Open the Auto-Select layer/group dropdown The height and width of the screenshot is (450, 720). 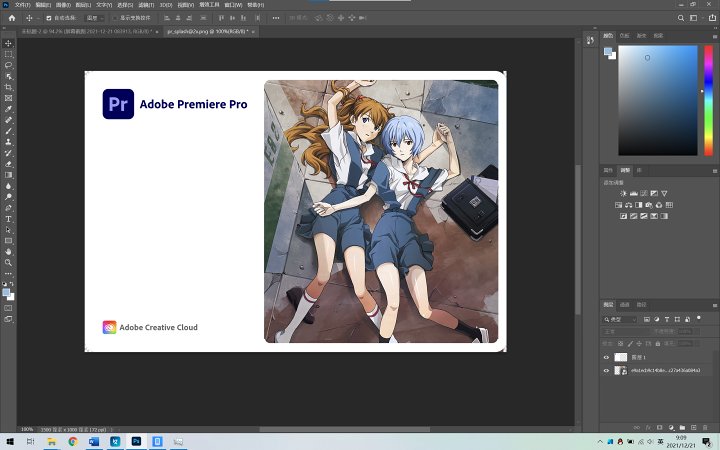click(95, 18)
